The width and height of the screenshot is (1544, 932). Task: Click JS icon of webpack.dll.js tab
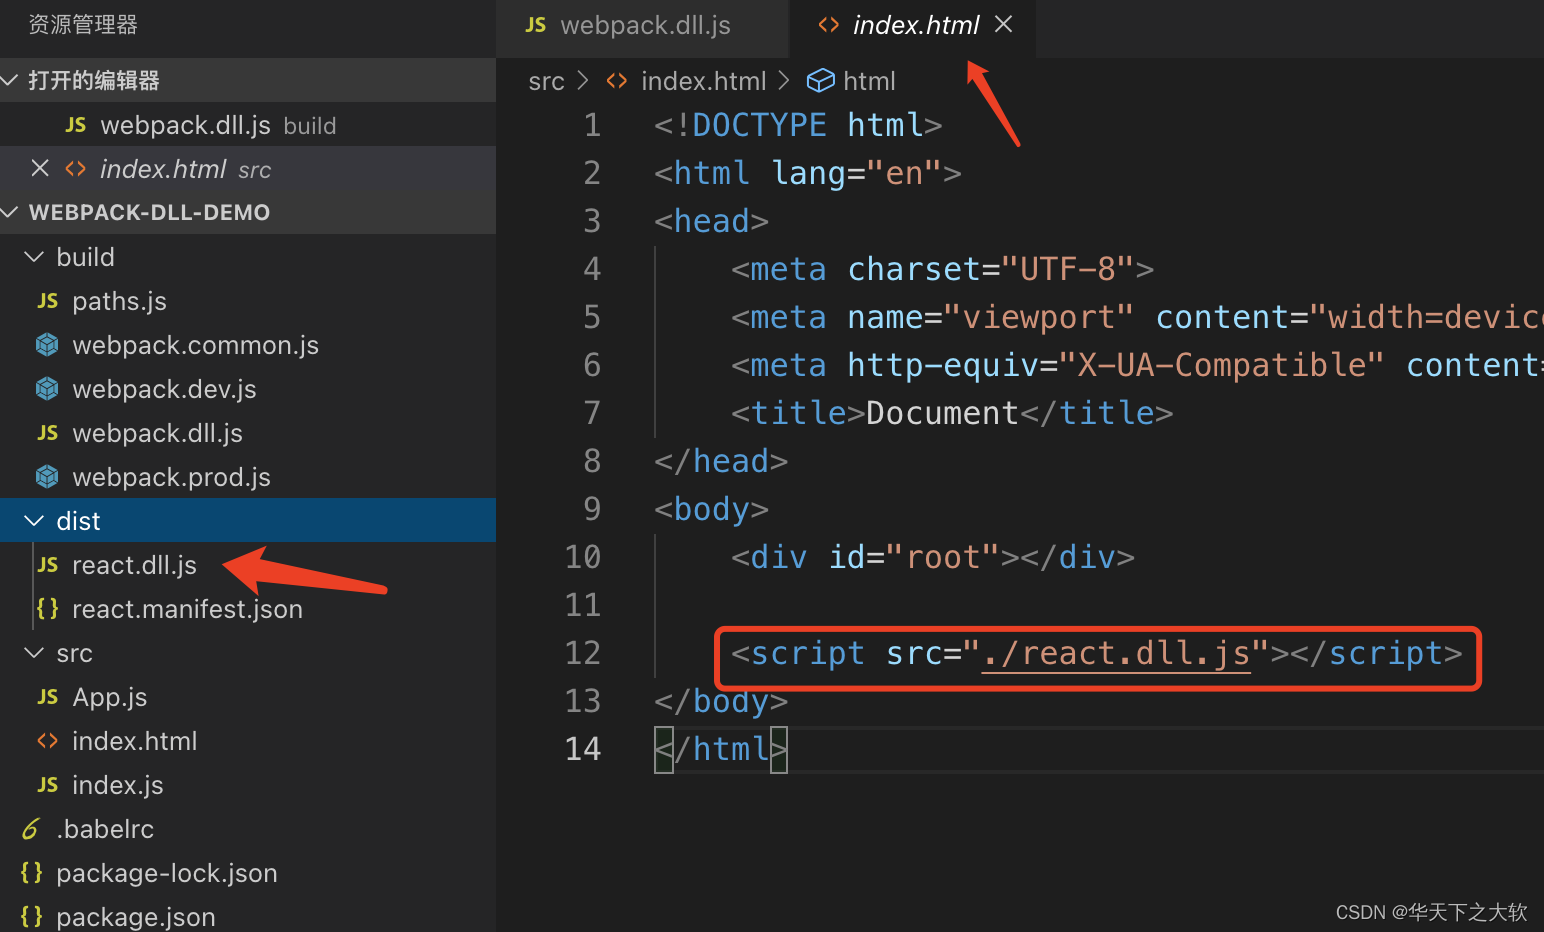536,26
